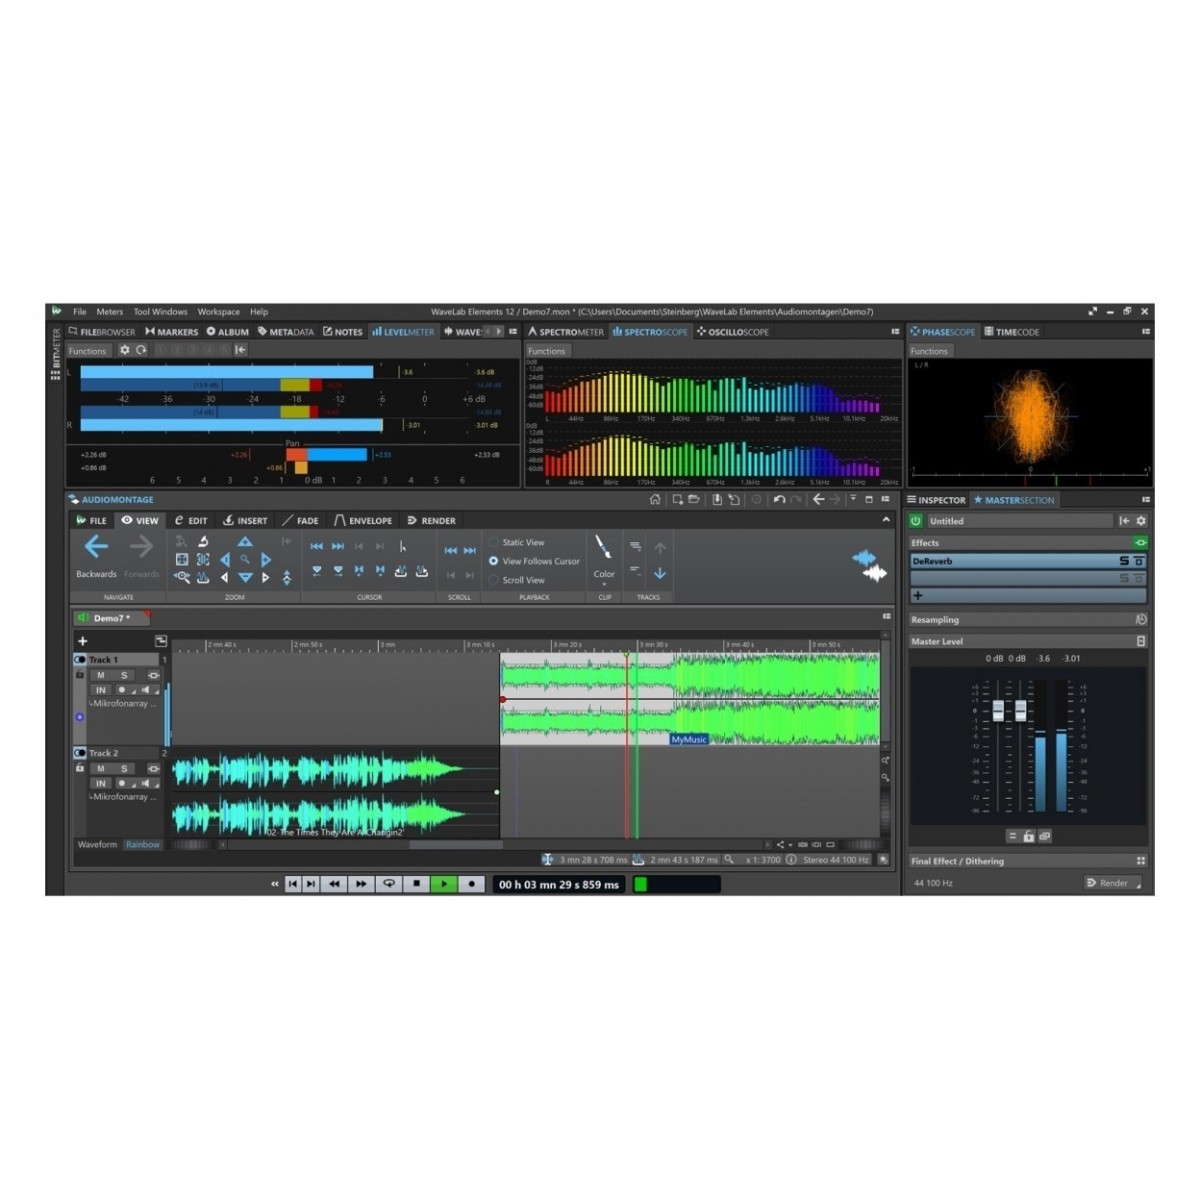This screenshot has width=1200, height=1200.
Task: Click the settings gear in the Level Meter Functions bar
Action: pos(124,350)
